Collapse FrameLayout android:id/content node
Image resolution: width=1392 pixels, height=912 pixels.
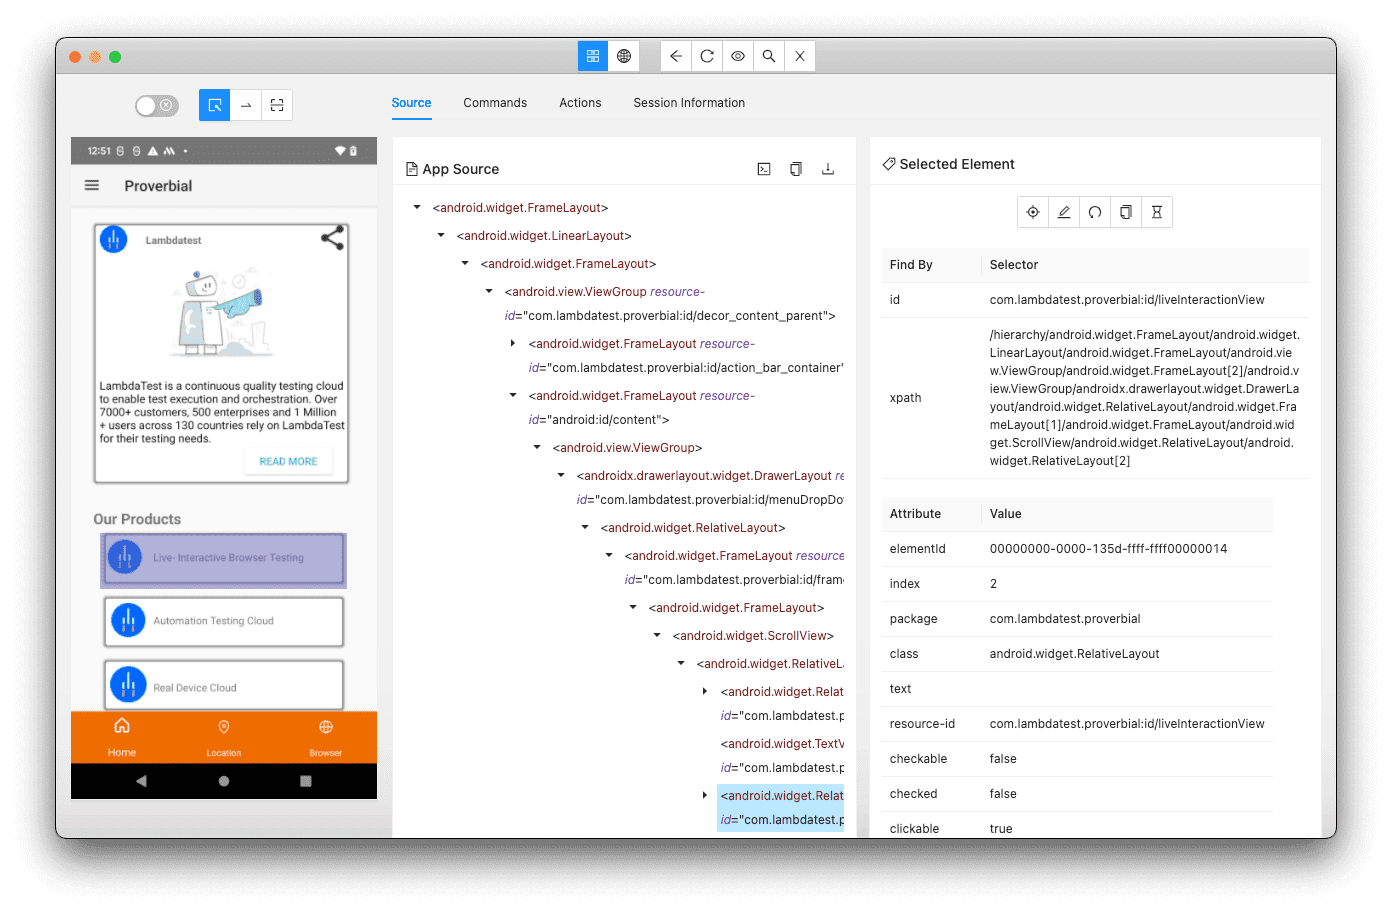point(513,396)
